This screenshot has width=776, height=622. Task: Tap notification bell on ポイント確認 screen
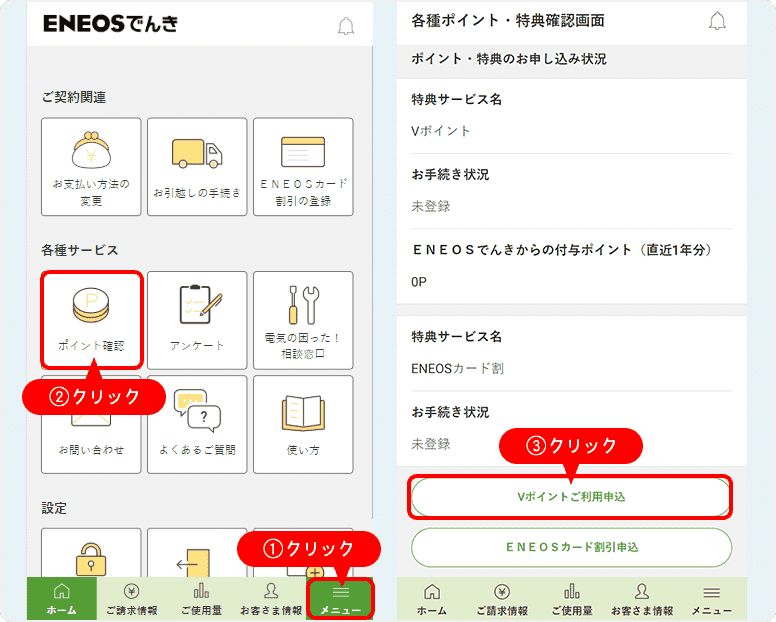point(717,21)
